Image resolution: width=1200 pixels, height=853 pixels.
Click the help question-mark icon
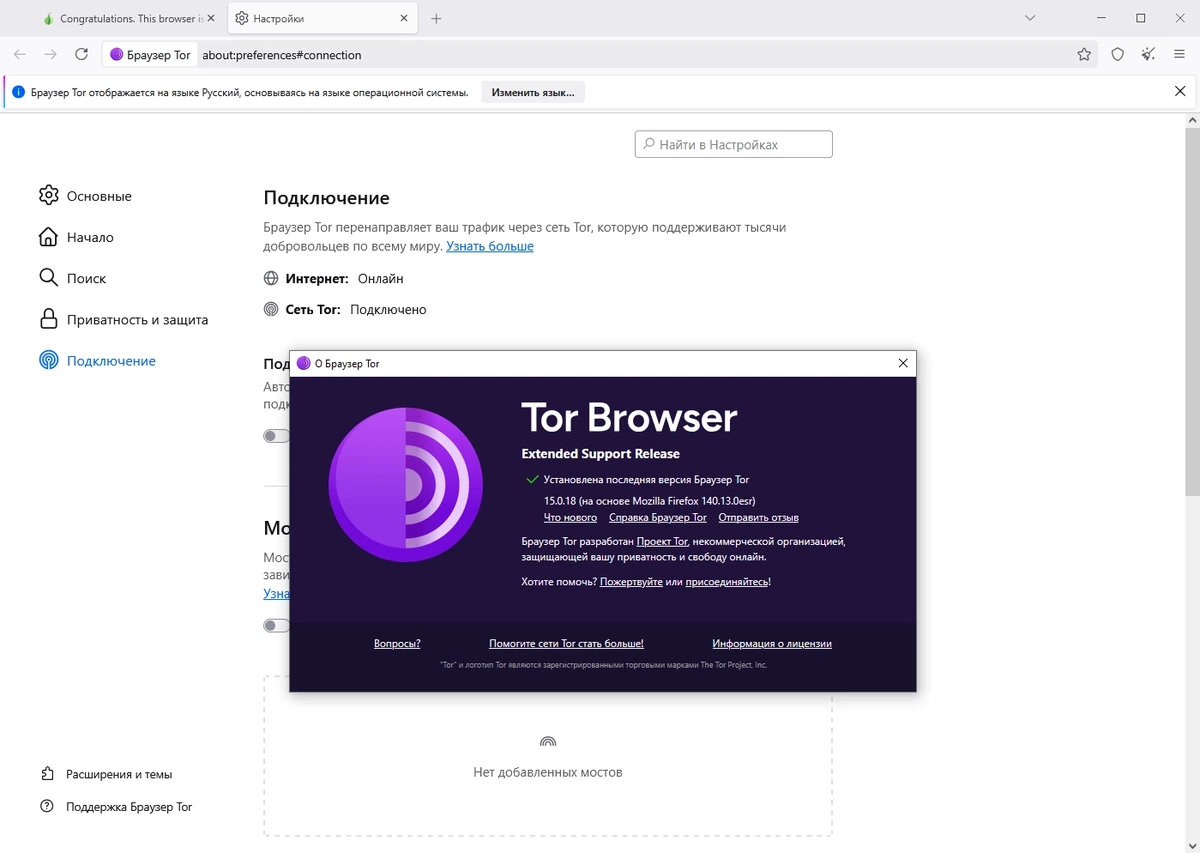(47, 806)
